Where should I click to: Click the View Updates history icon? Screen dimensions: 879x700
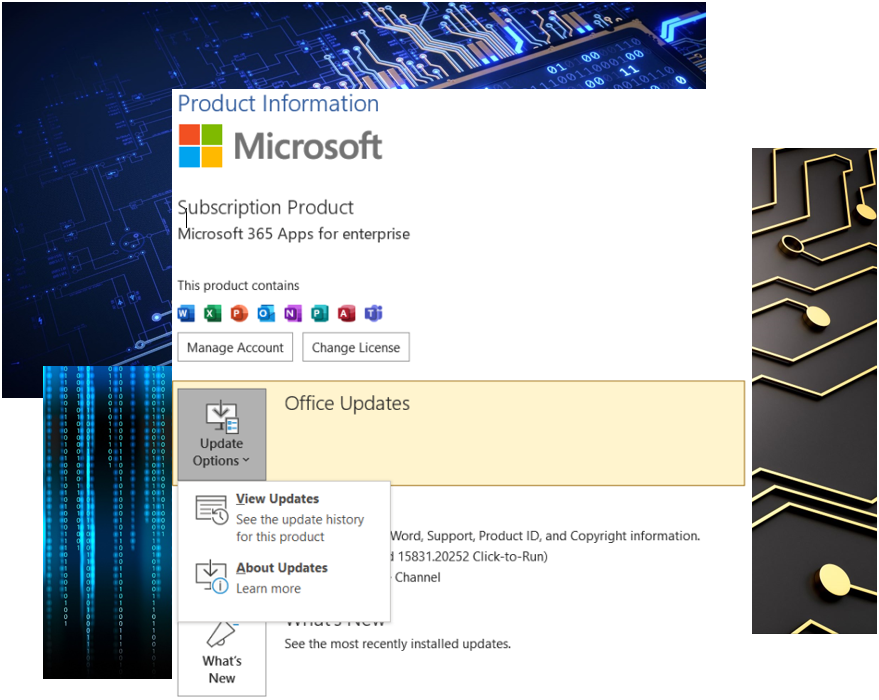point(212,509)
